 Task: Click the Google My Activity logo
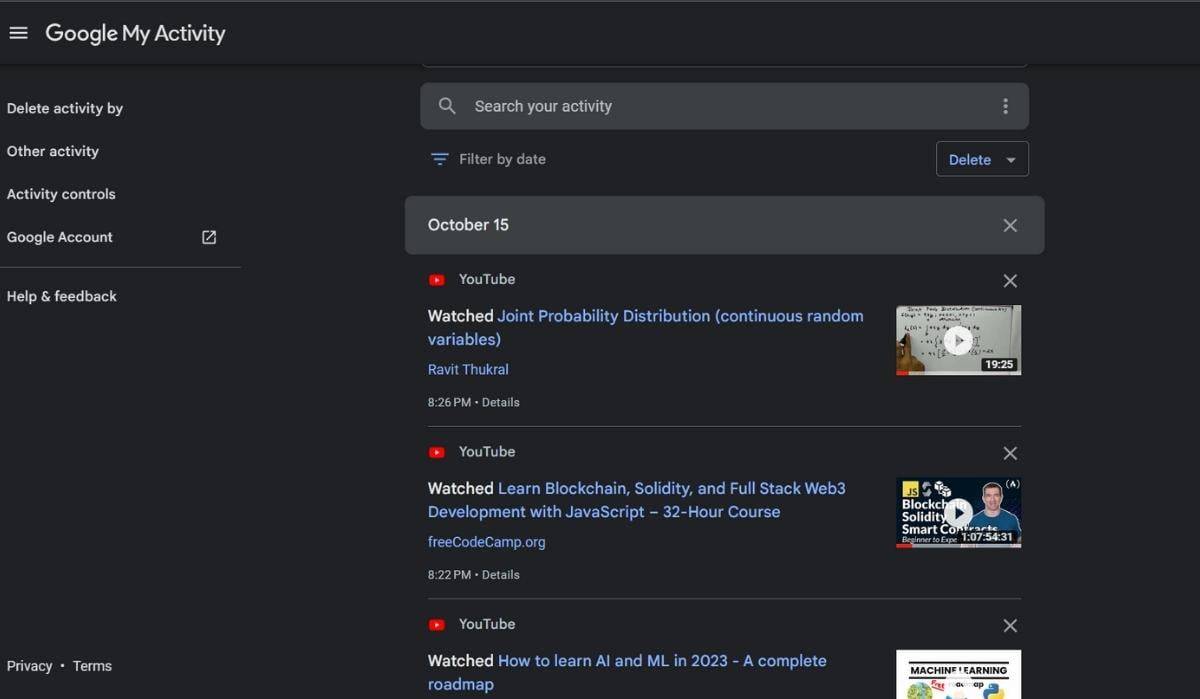pos(135,33)
